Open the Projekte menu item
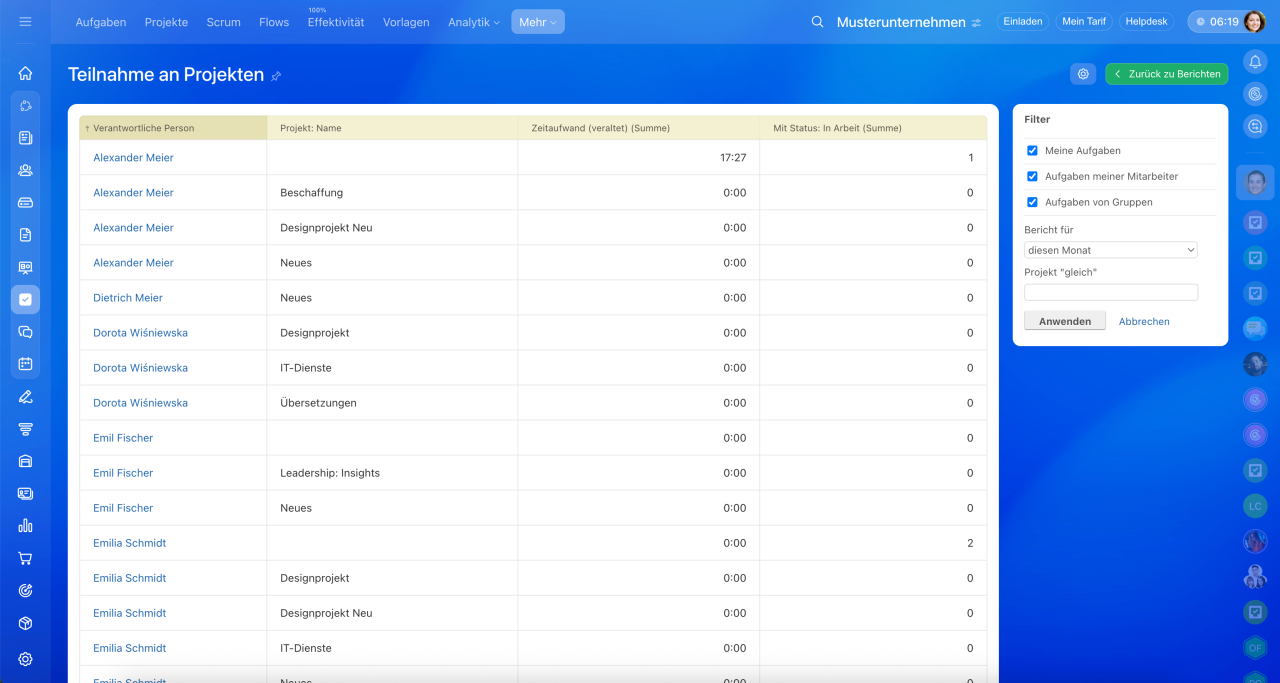The image size is (1280, 683). (x=166, y=22)
